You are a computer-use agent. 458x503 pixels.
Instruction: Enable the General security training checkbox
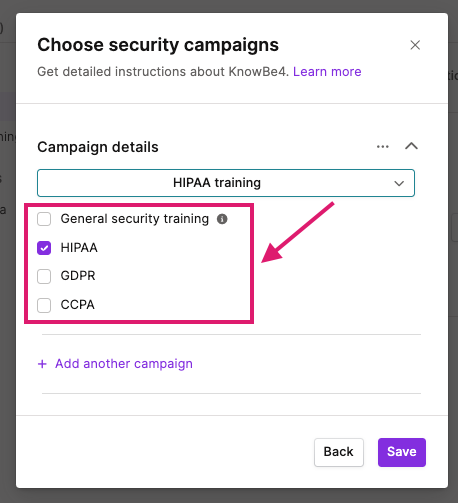coord(44,219)
